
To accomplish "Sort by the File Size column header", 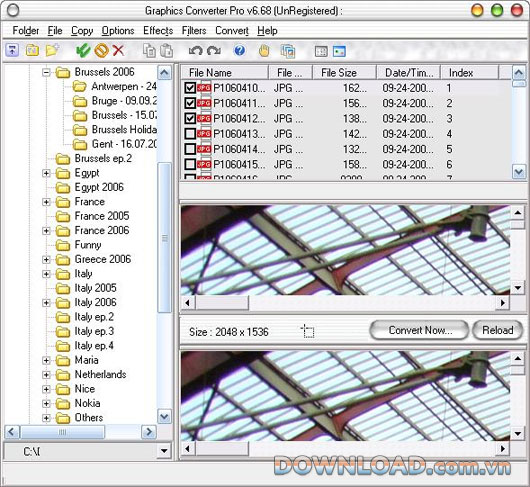I will pyautogui.click(x=344, y=73).
